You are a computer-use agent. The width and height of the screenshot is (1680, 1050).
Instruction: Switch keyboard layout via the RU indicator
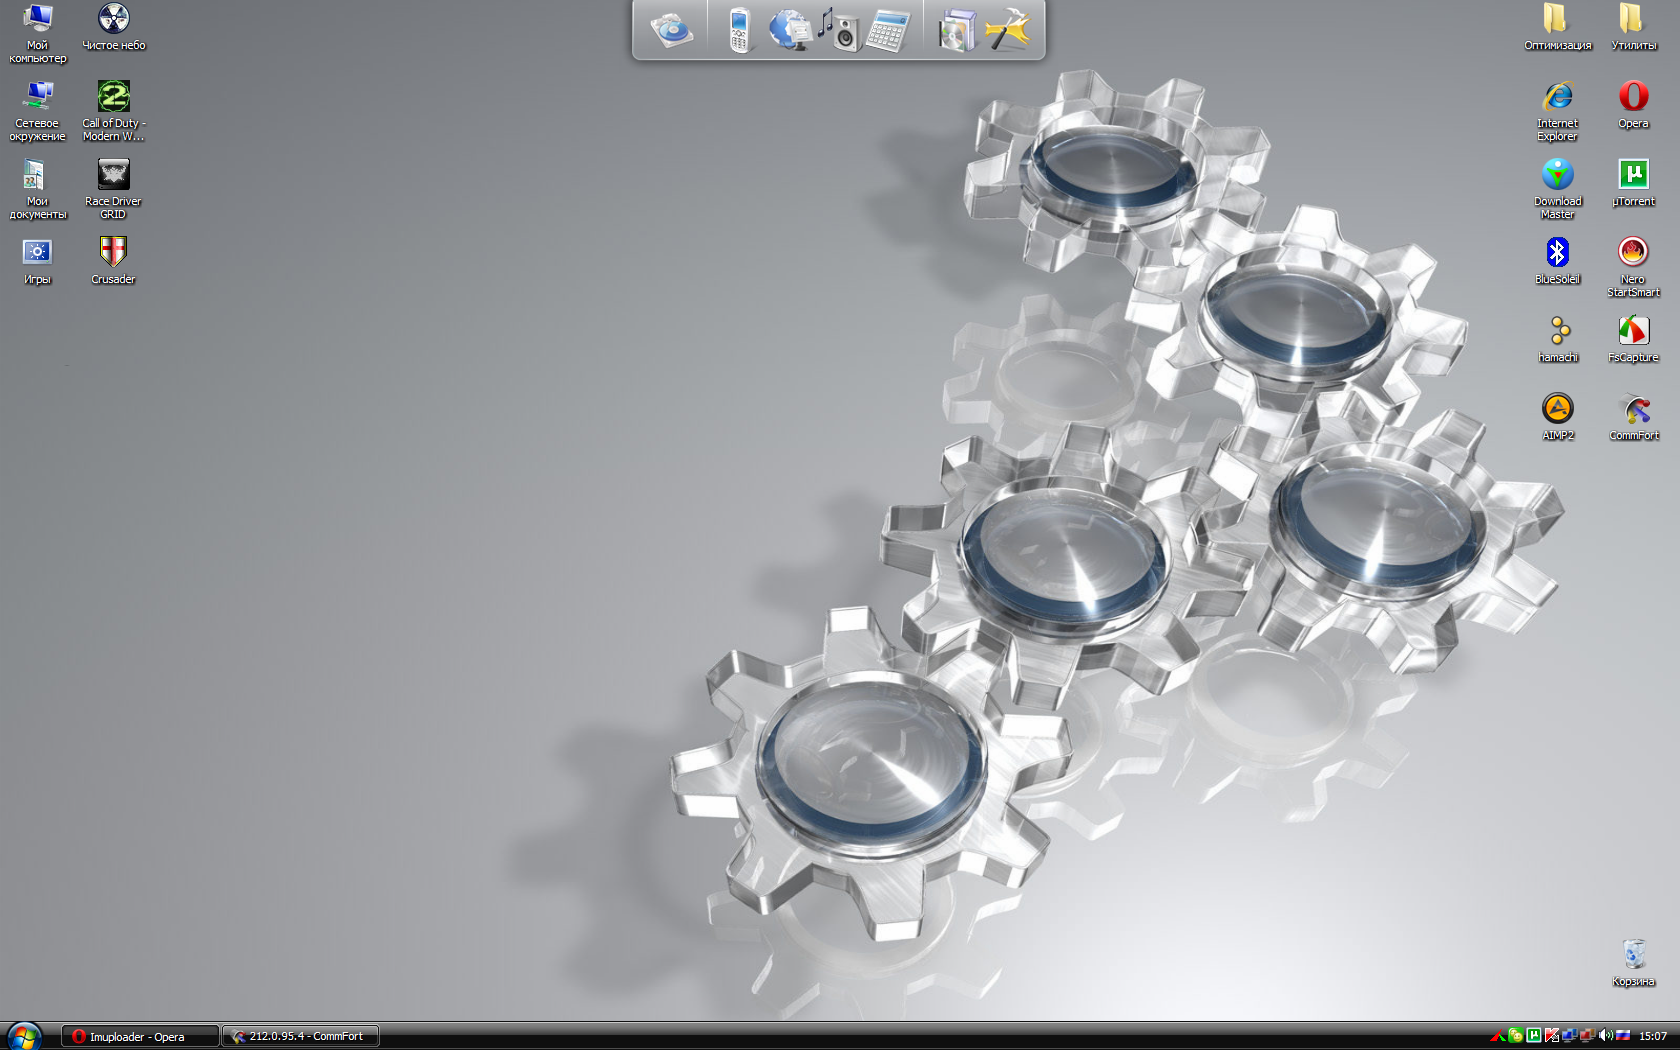coord(1623,1037)
